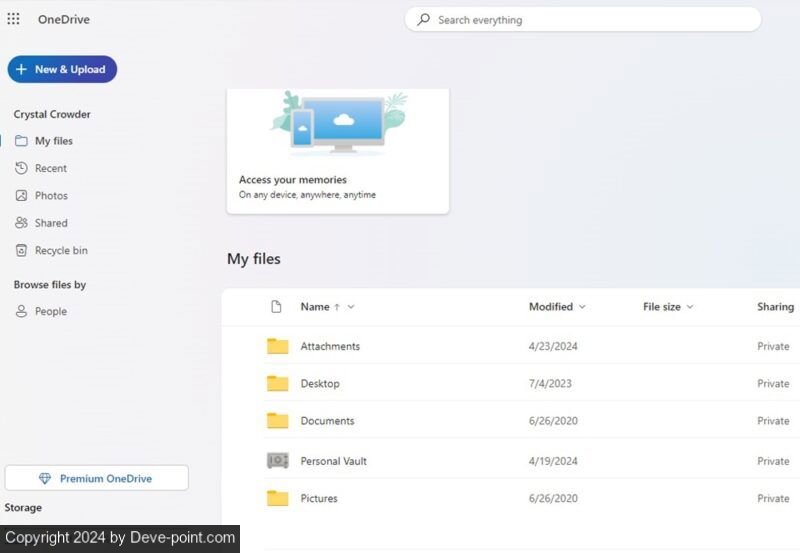Click the file type column icon
Image resolution: width=800 pixels, height=553 pixels.
pos(277,307)
